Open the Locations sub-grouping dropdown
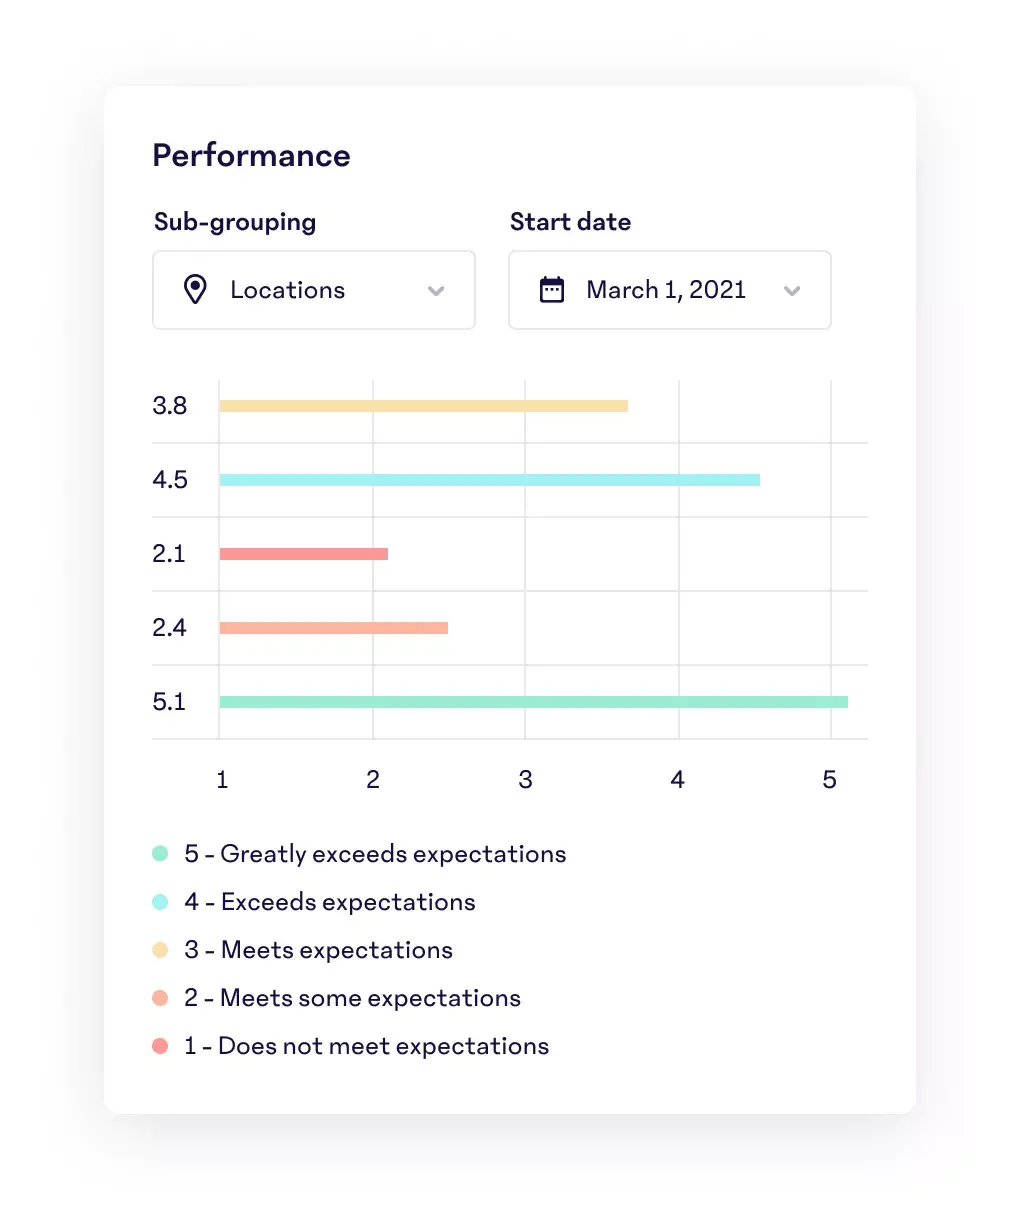Viewport: 1030px width, 1210px height. [x=313, y=290]
